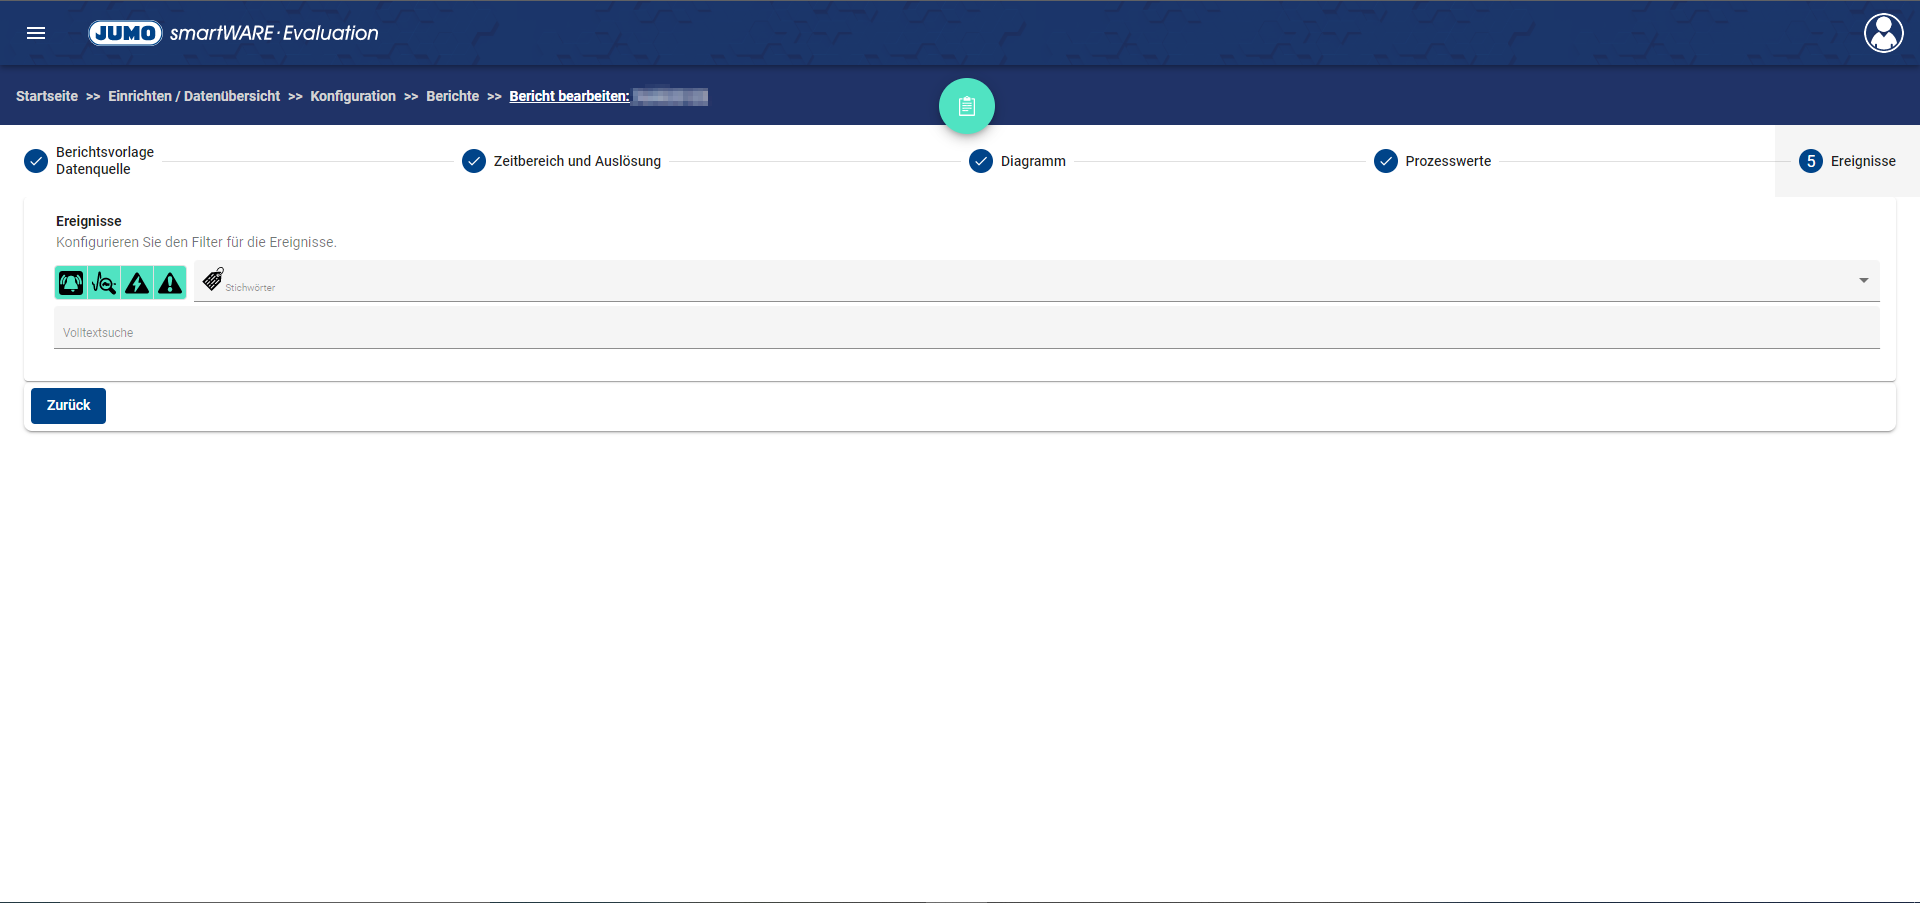Toggle the lightning warning event filter
This screenshot has height=903, width=1920.
tap(137, 283)
